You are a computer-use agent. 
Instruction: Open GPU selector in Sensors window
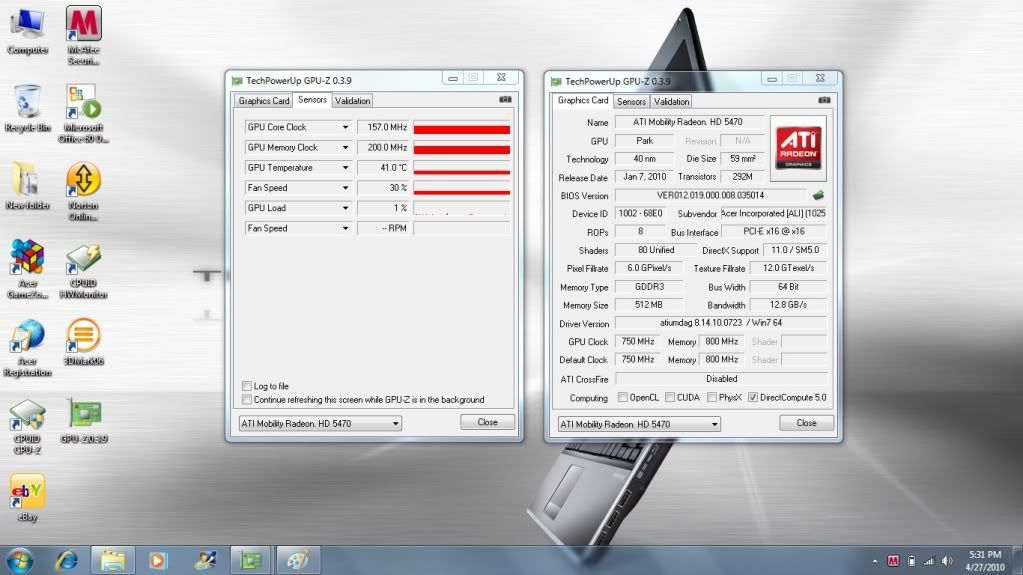click(x=320, y=424)
